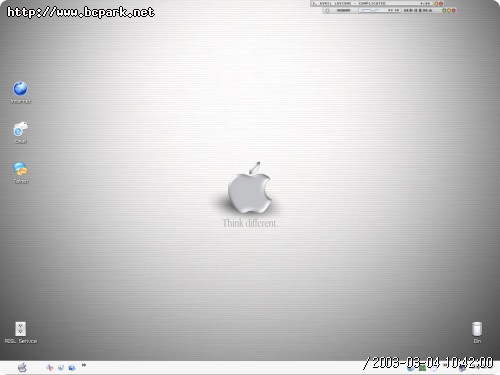Viewport: 500px width, 375px height.
Task: Click the middle quick-launch icon in taskbar
Action: (61, 368)
